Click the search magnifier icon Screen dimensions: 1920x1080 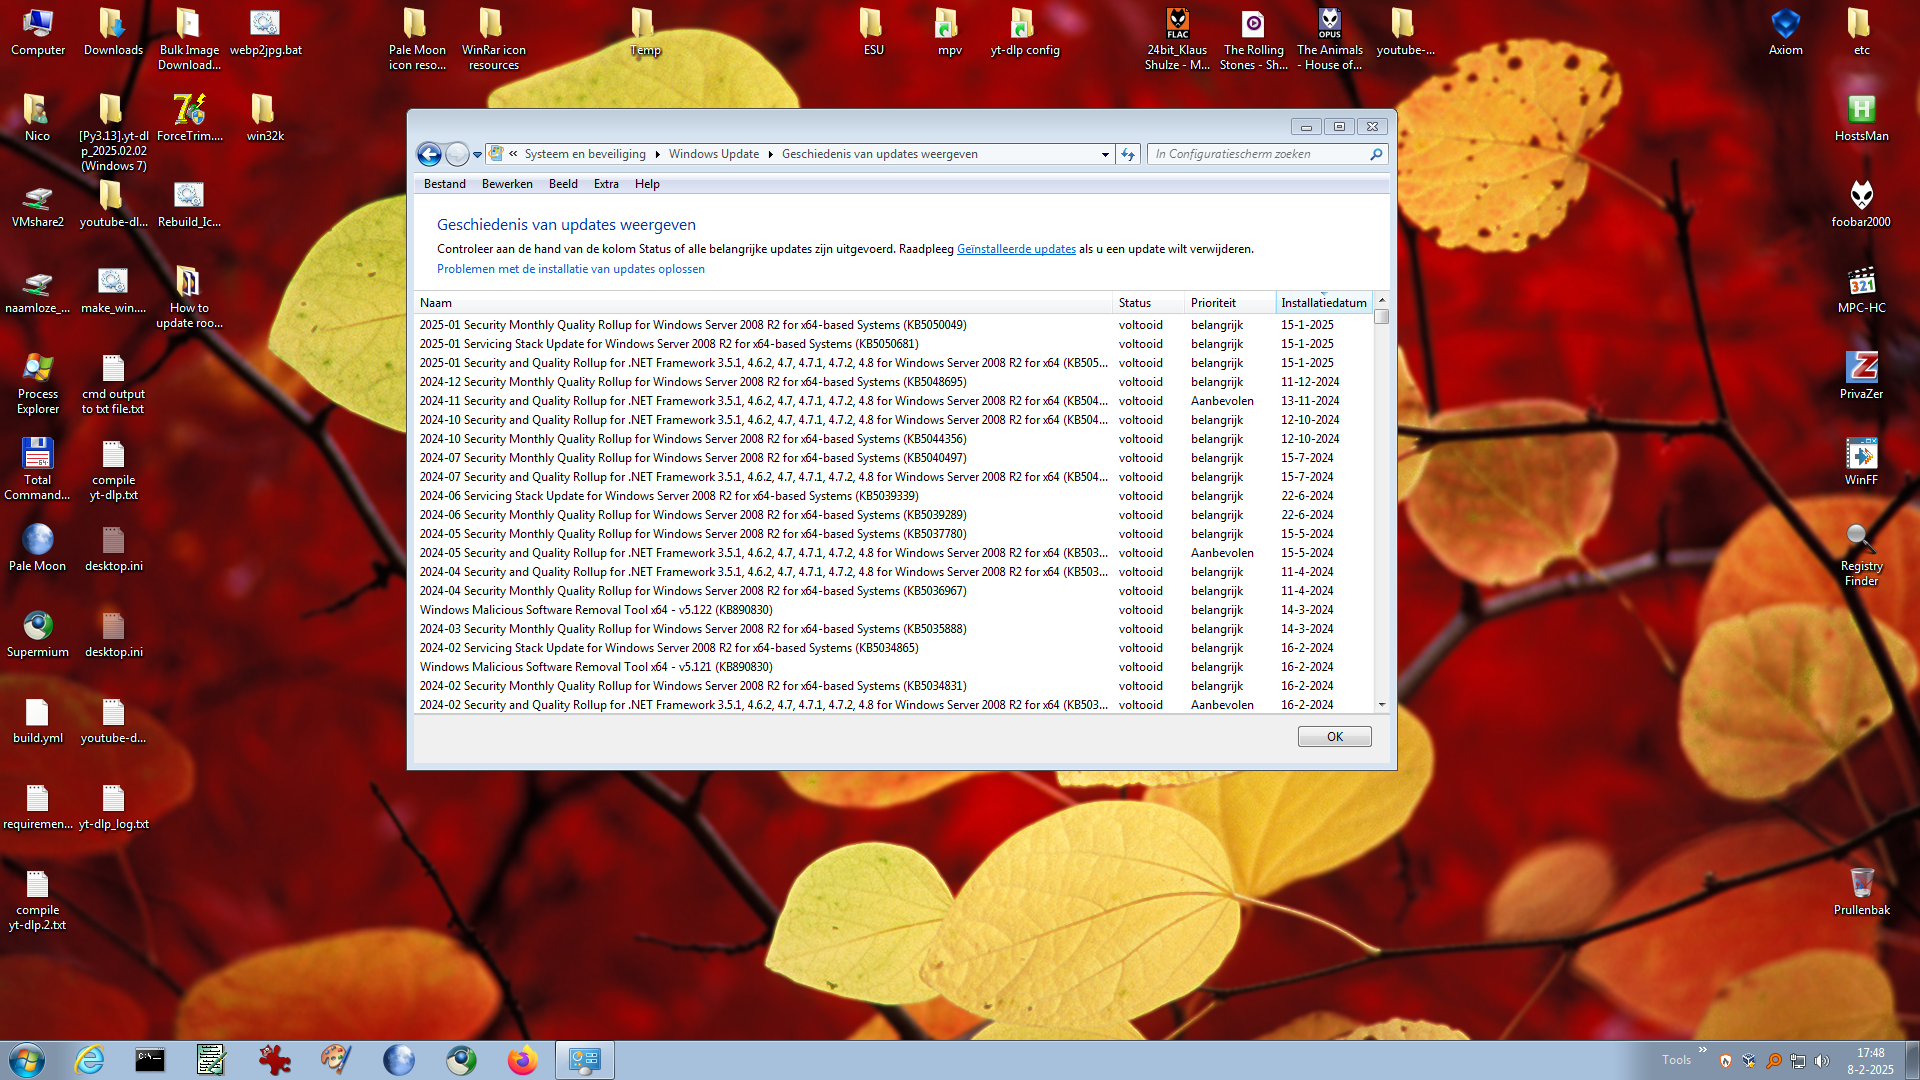click(1376, 154)
